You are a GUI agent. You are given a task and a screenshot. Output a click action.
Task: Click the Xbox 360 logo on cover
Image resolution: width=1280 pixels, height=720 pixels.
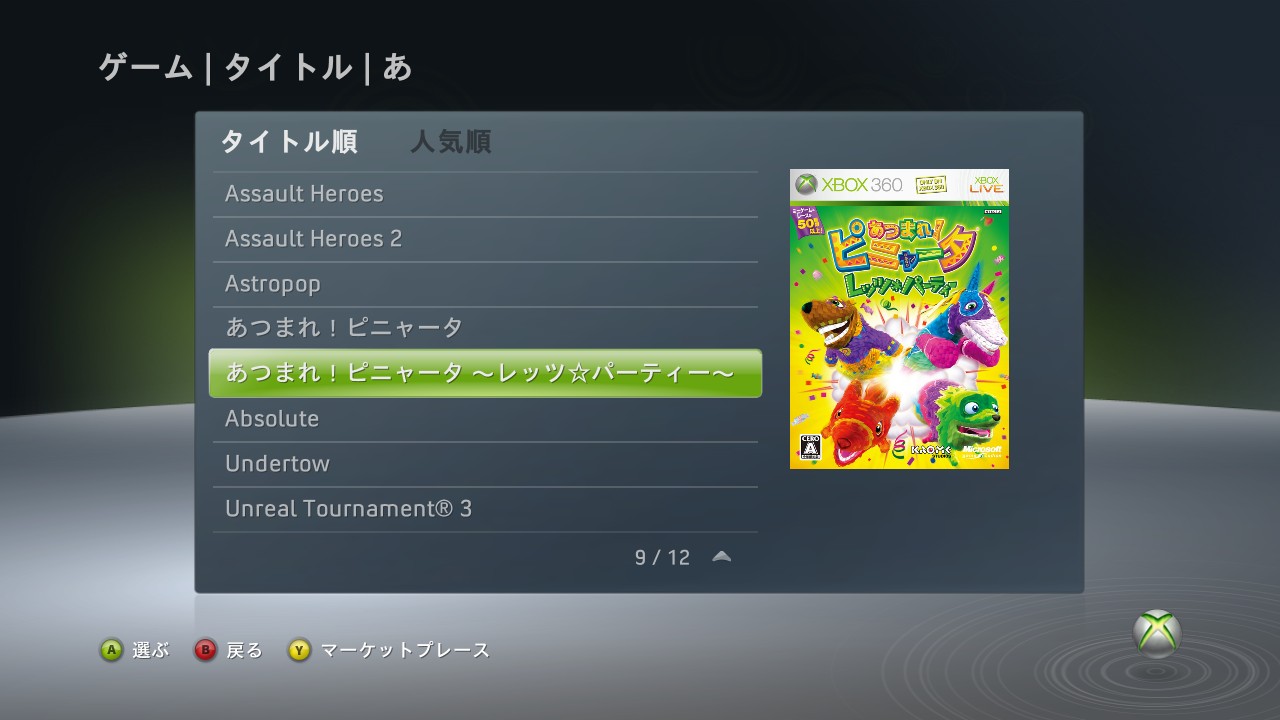coord(849,185)
